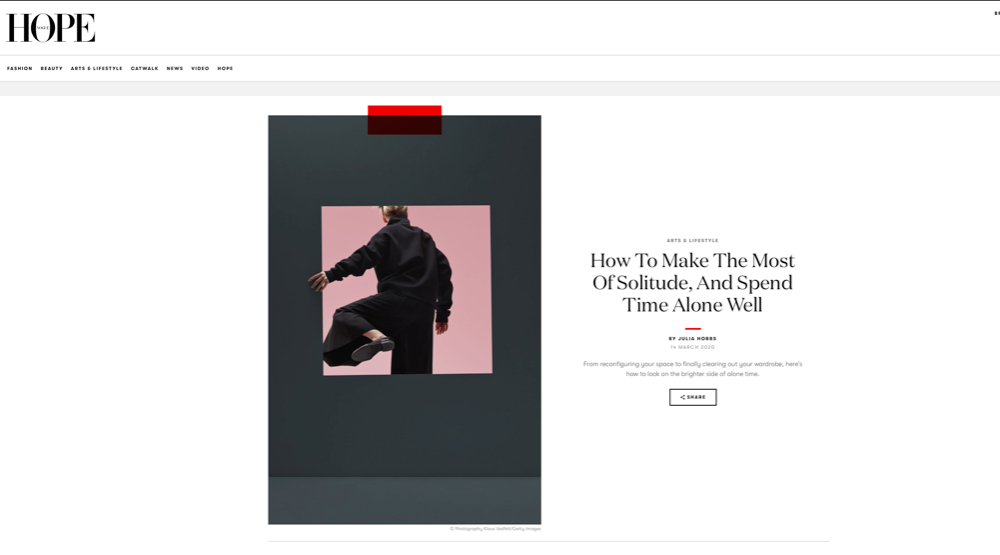Open the article's hero photograph
This screenshot has width=1000, height=555.
point(404,320)
